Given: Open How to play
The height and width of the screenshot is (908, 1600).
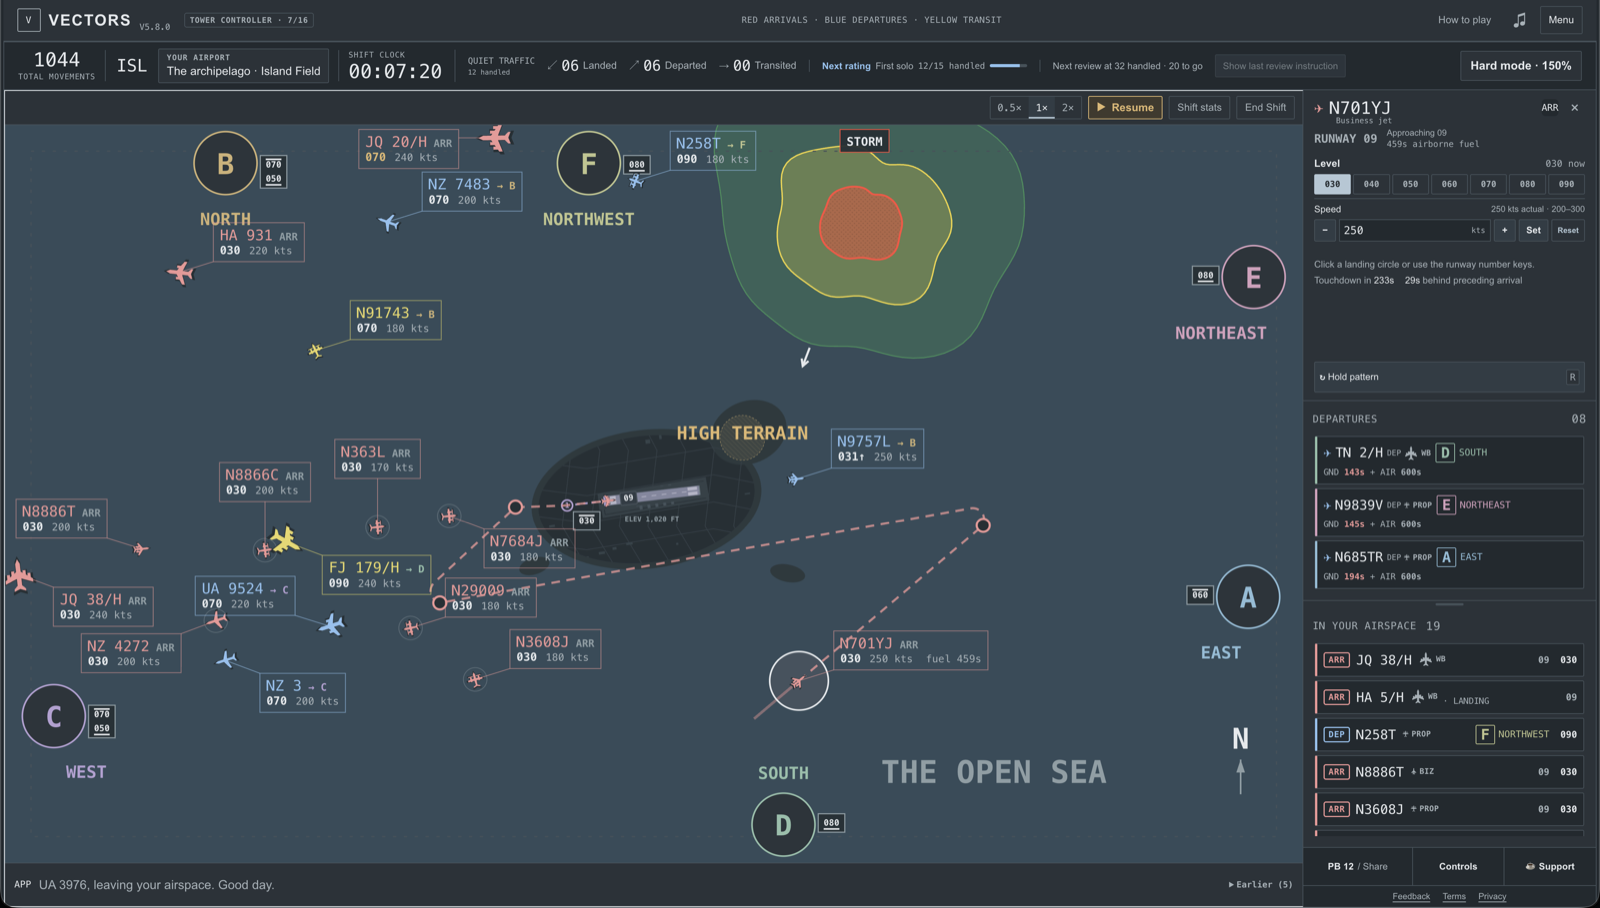Looking at the screenshot, I should [x=1464, y=20].
